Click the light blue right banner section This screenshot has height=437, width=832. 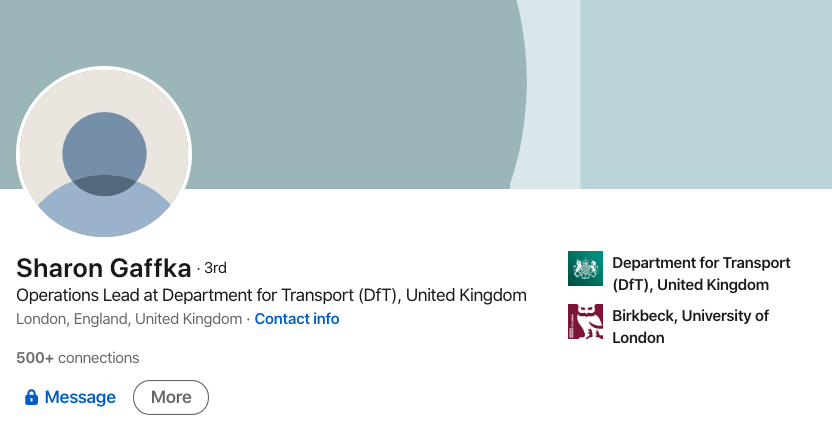706,94
